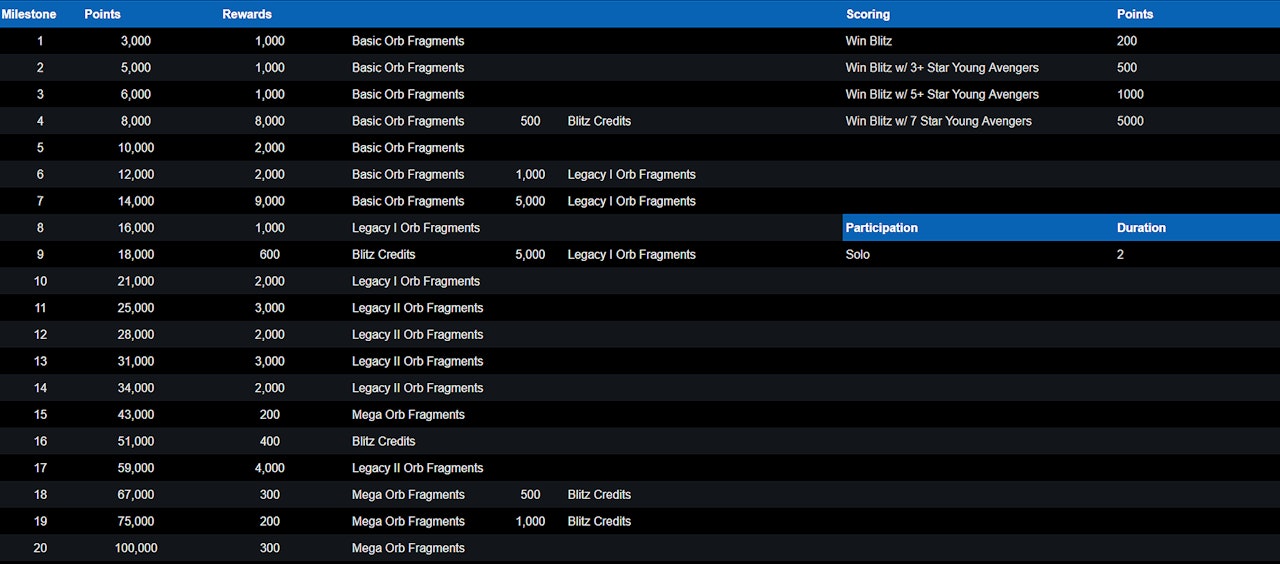Click 'Legacy II Orb Fragments' in milestone 11
This screenshot has height=564, width=1280.
point(417,308)
